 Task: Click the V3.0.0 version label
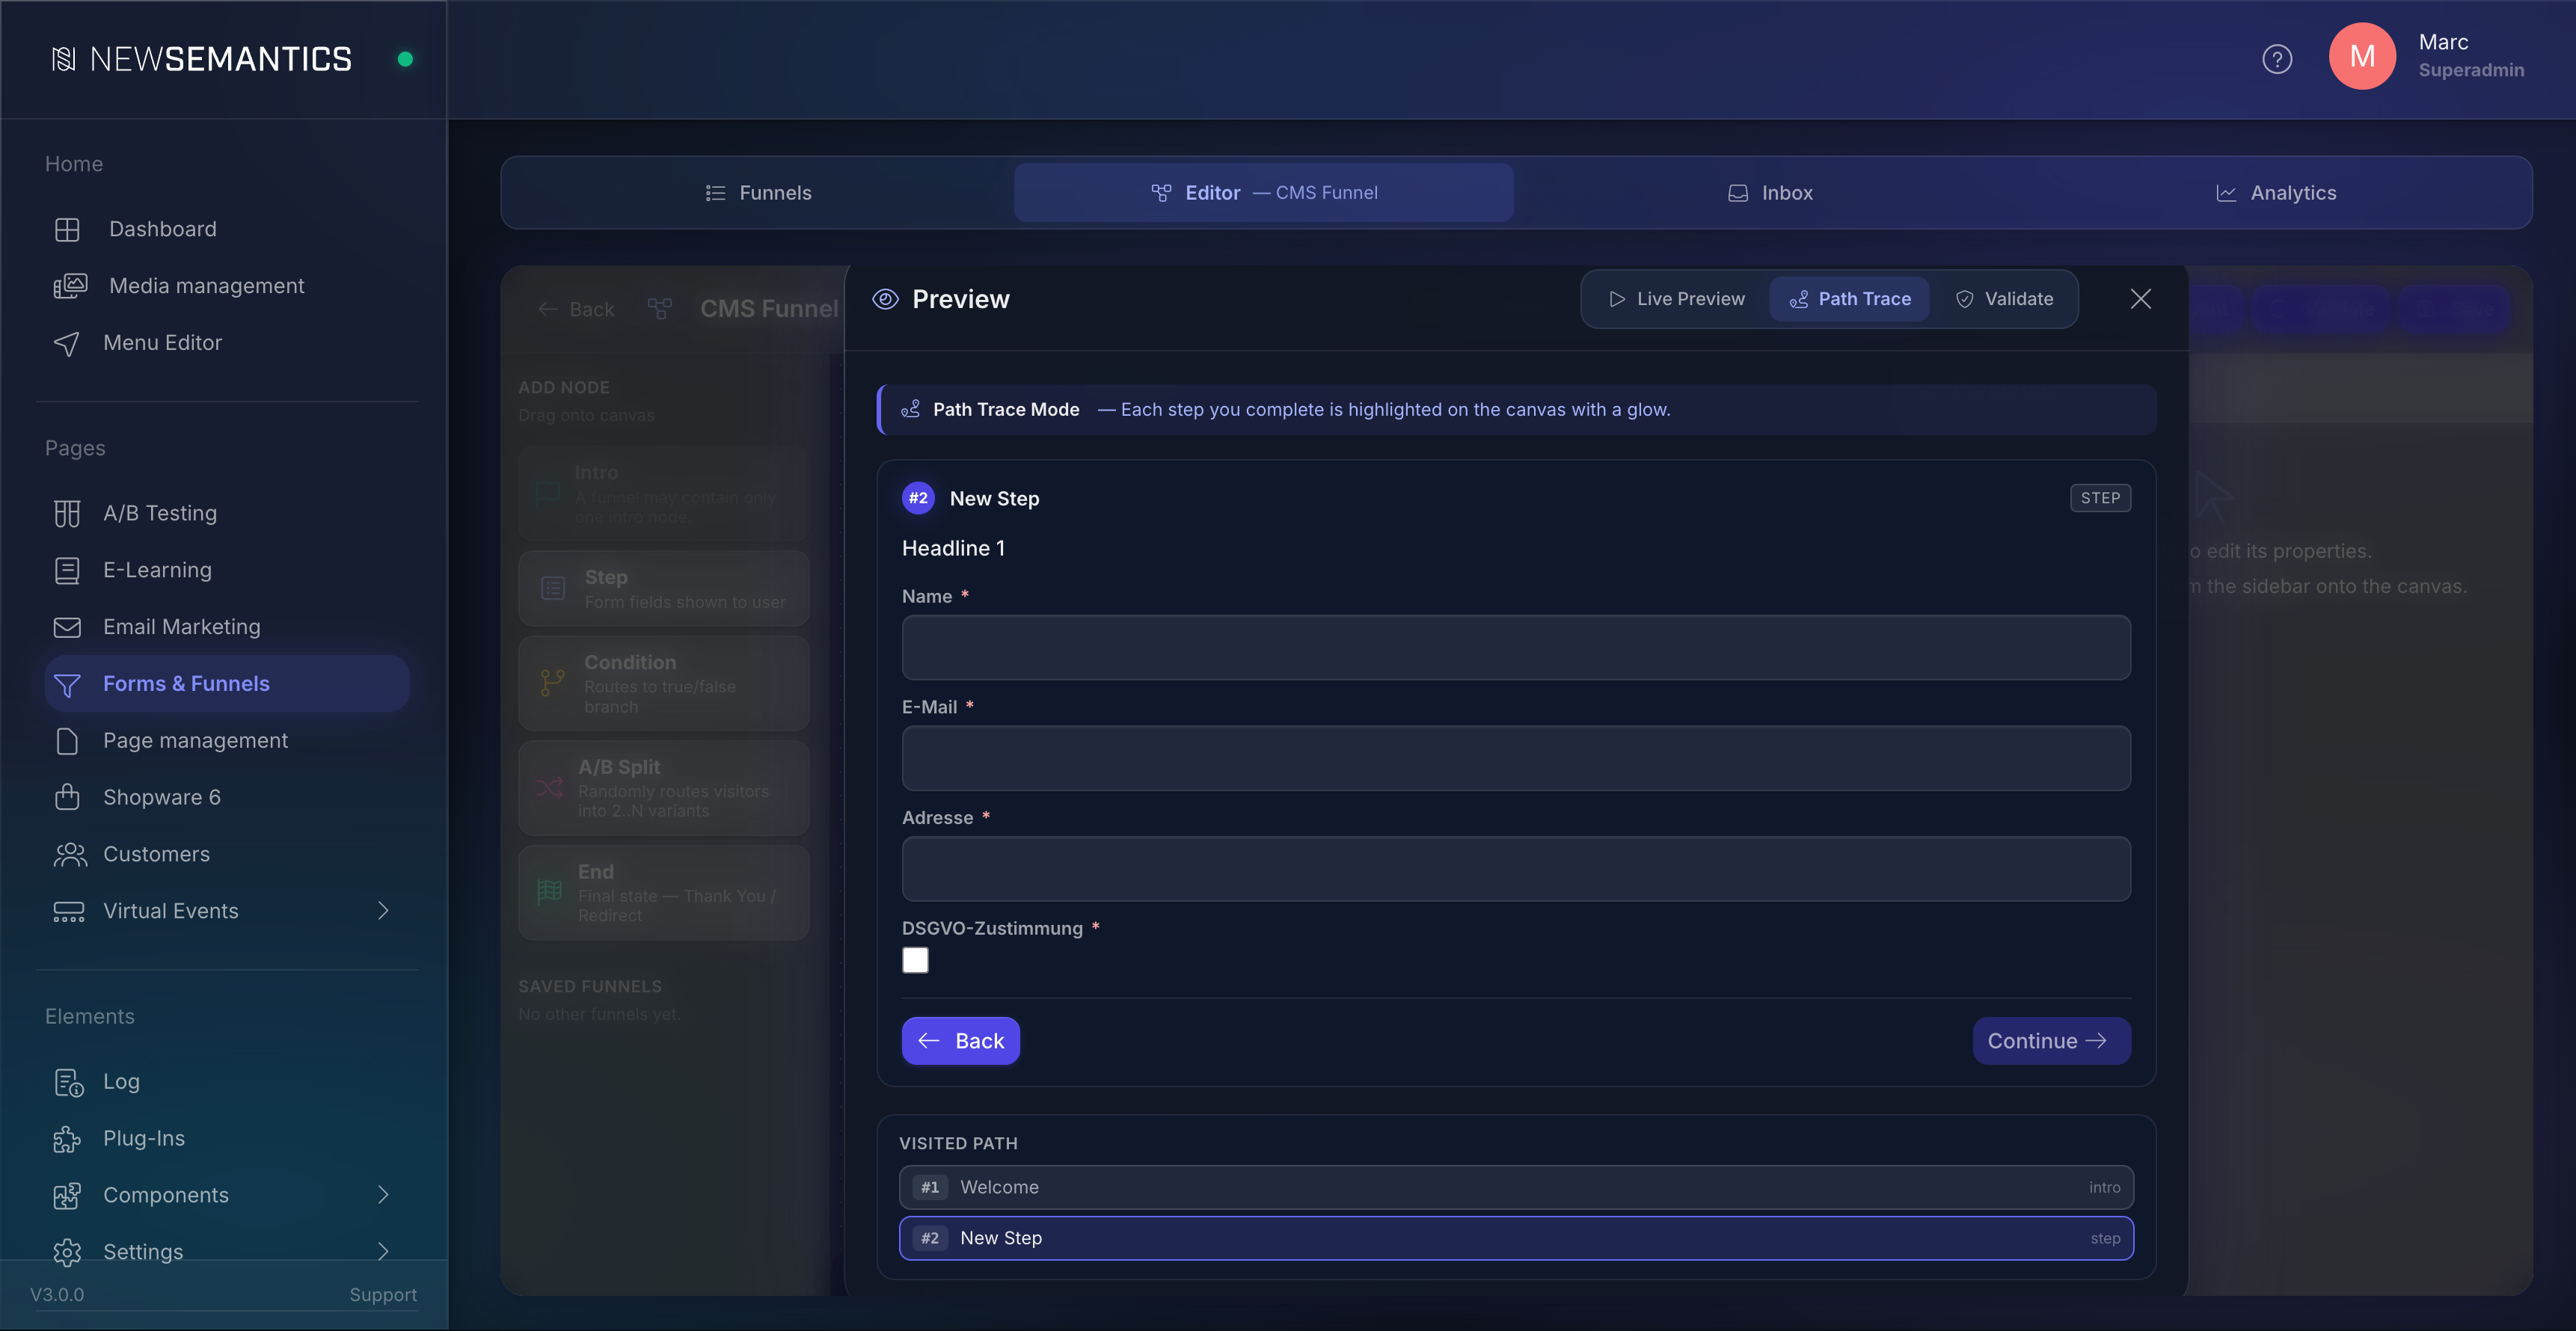pos(57,1295)
